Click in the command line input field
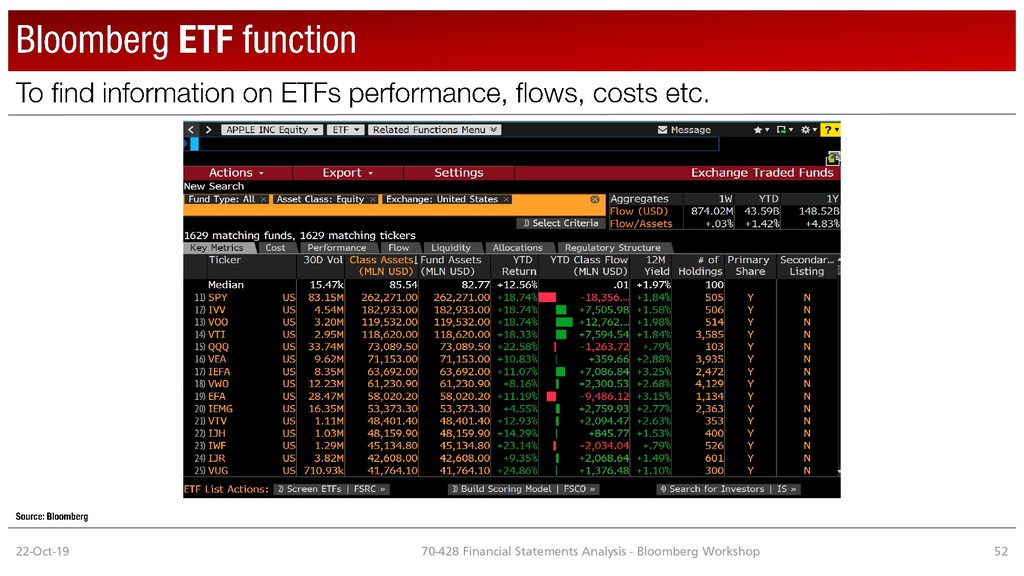Viewport: 1024px width, 576px height. [457, 144]
